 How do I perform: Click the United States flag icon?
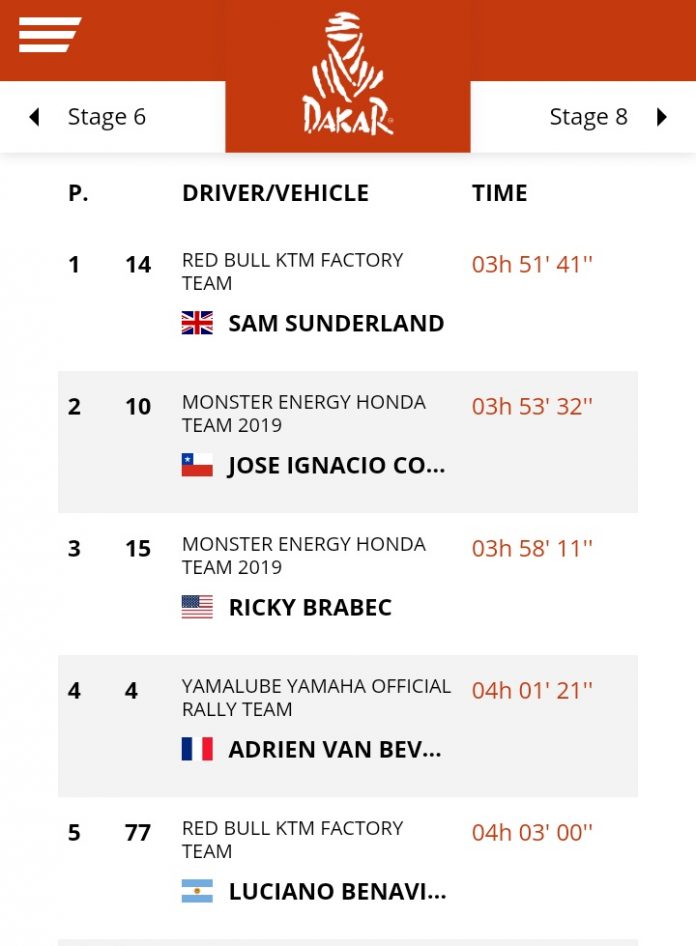tap(197, 607)
